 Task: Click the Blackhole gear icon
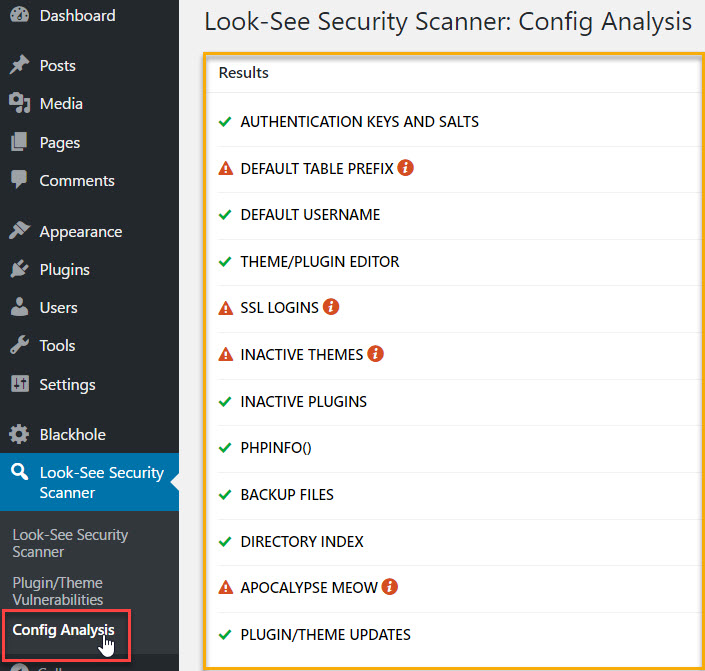point(19,434)
